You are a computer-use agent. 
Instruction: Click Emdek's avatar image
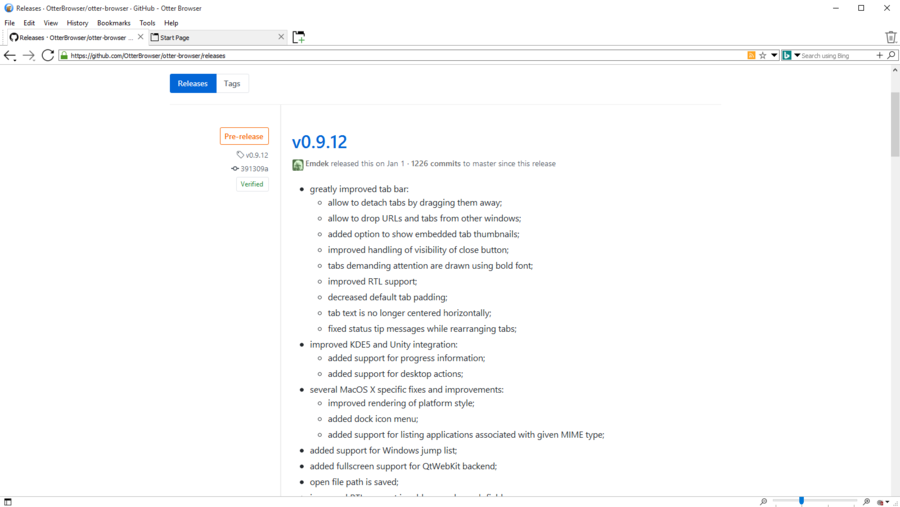(x=297, y=165)
